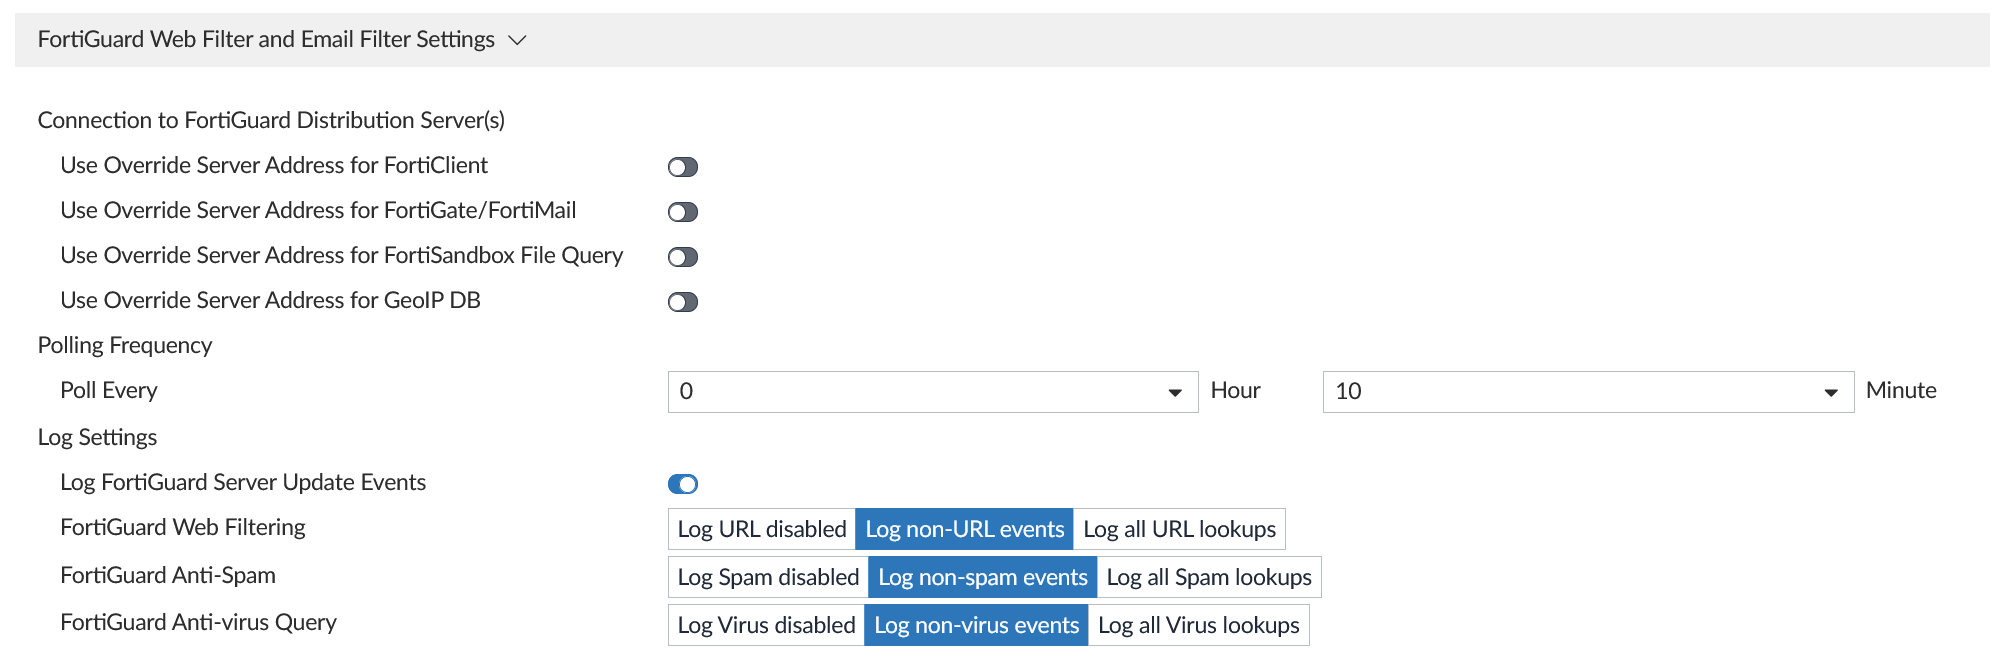Screen dimensions: 1998x668
Task: Click the section header chevron icon
Action: point(517,40)
